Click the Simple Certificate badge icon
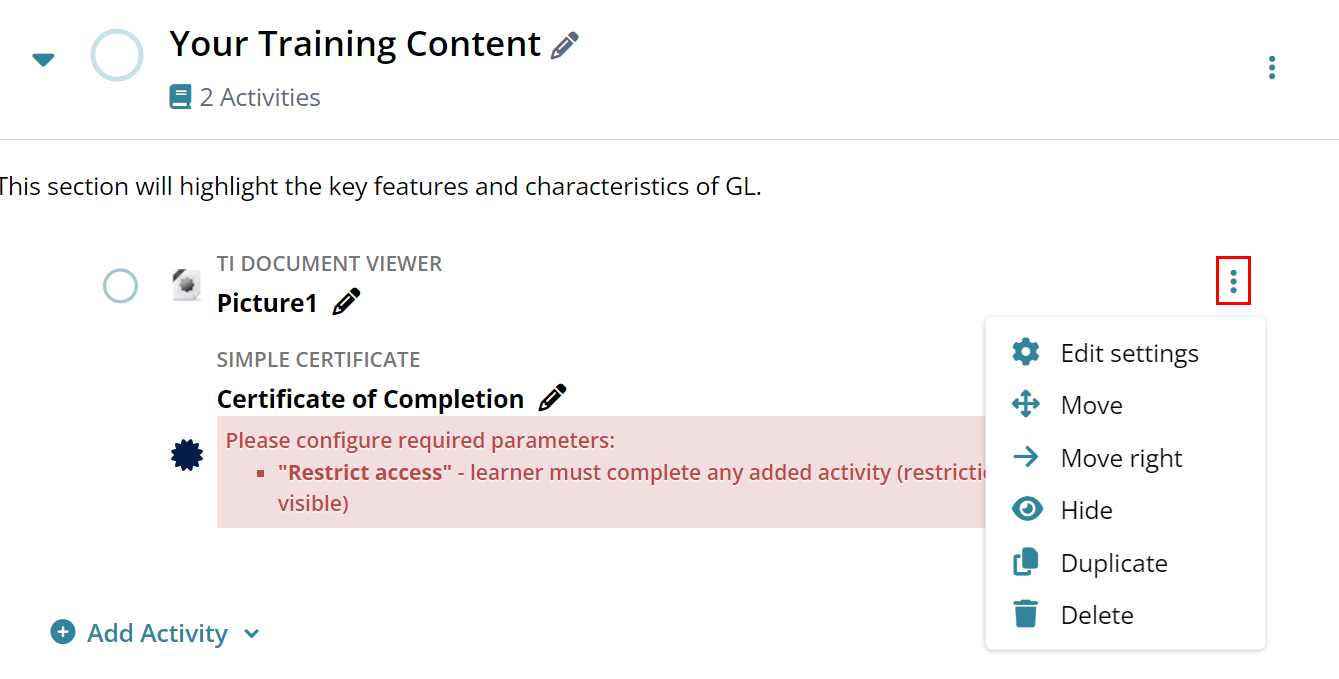Screen dimensions: 1339x679 [x=187, y=456]
